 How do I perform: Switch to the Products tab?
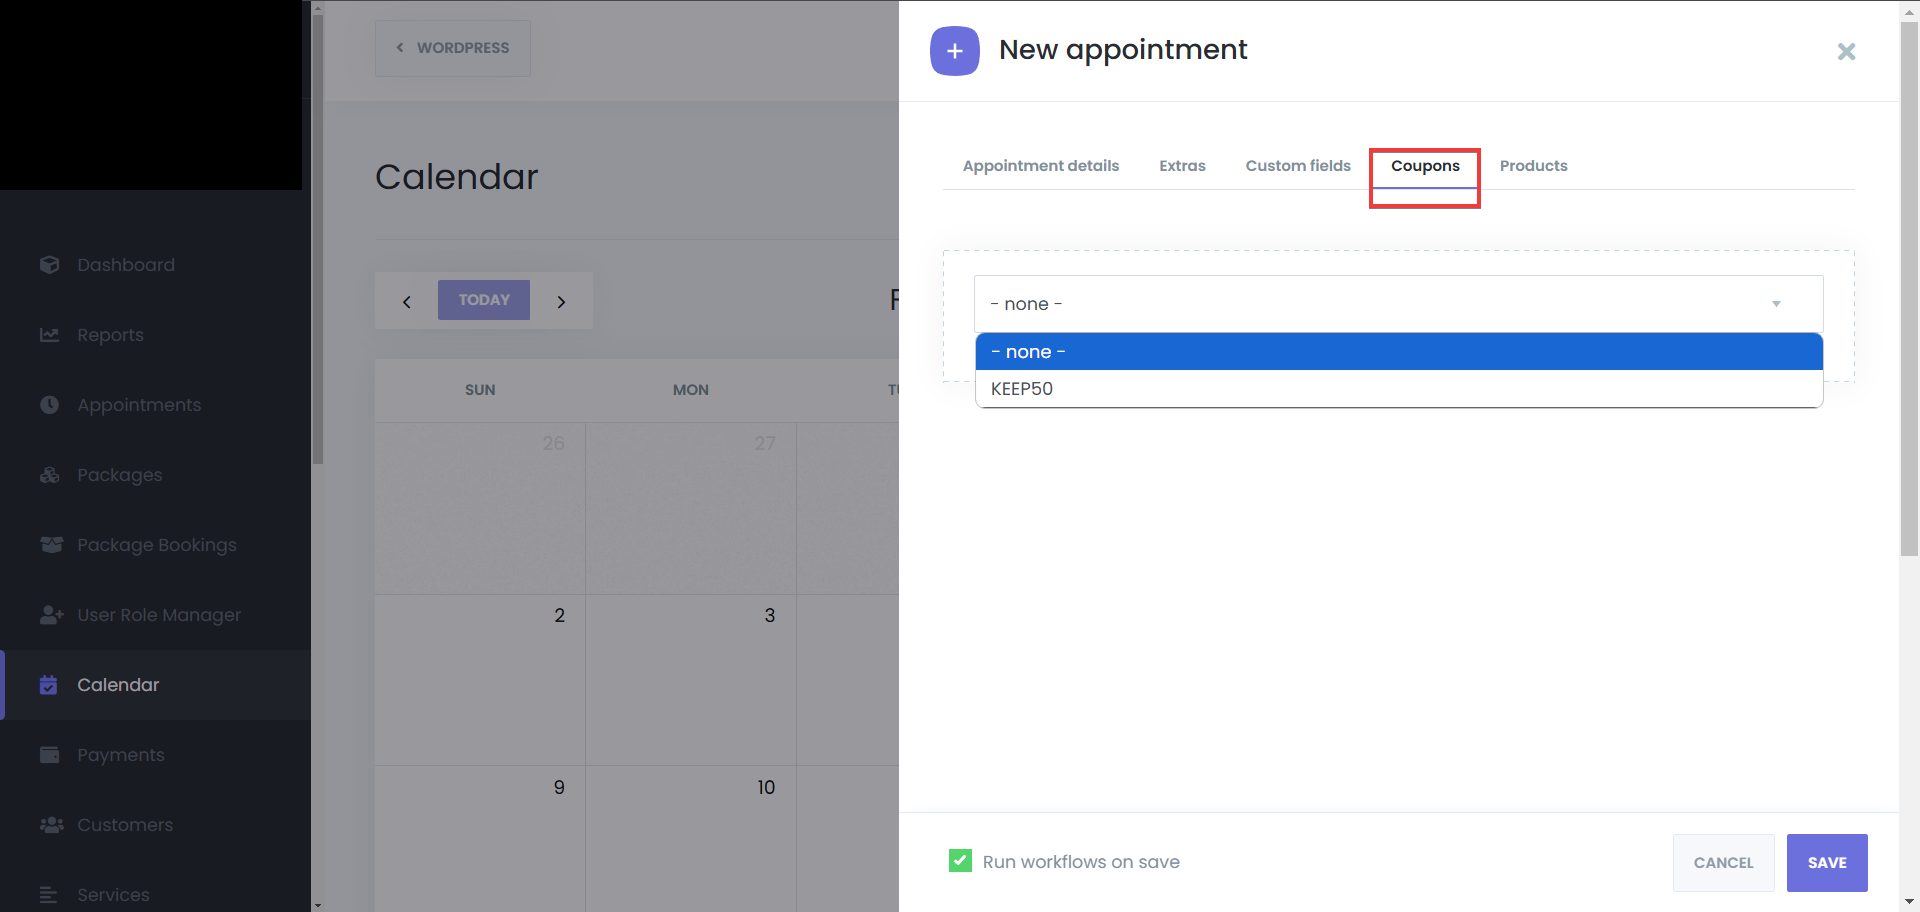(x=1533, y=166)
